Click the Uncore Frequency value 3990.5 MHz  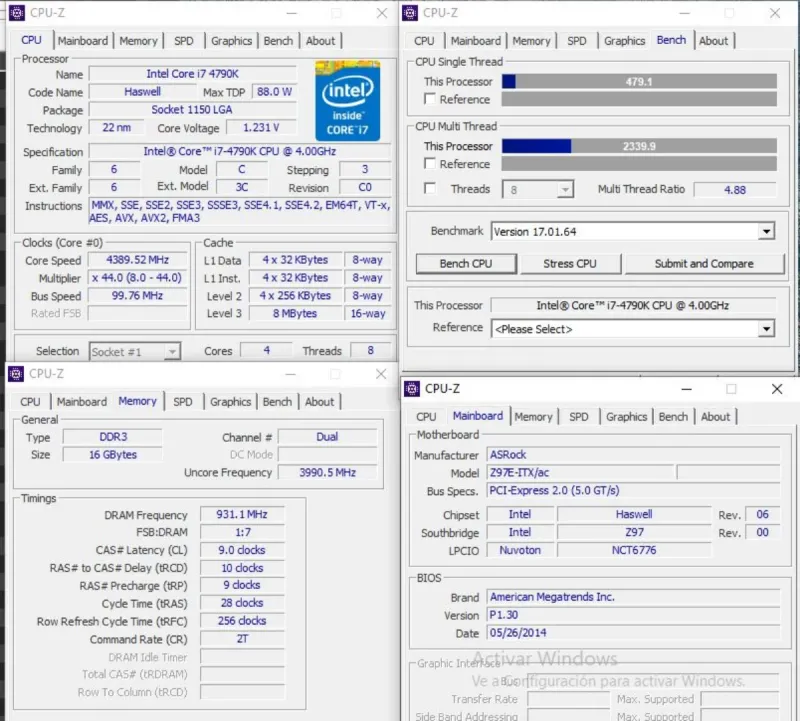point(327,473)
